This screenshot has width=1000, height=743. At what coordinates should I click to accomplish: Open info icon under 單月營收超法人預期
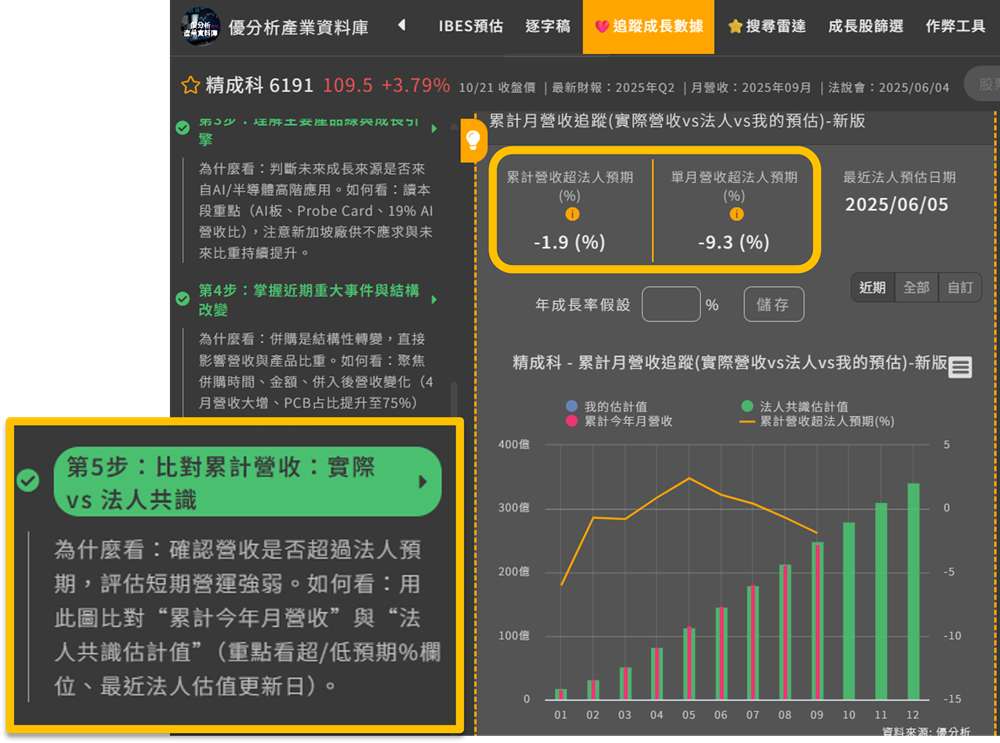click(736, 214)
